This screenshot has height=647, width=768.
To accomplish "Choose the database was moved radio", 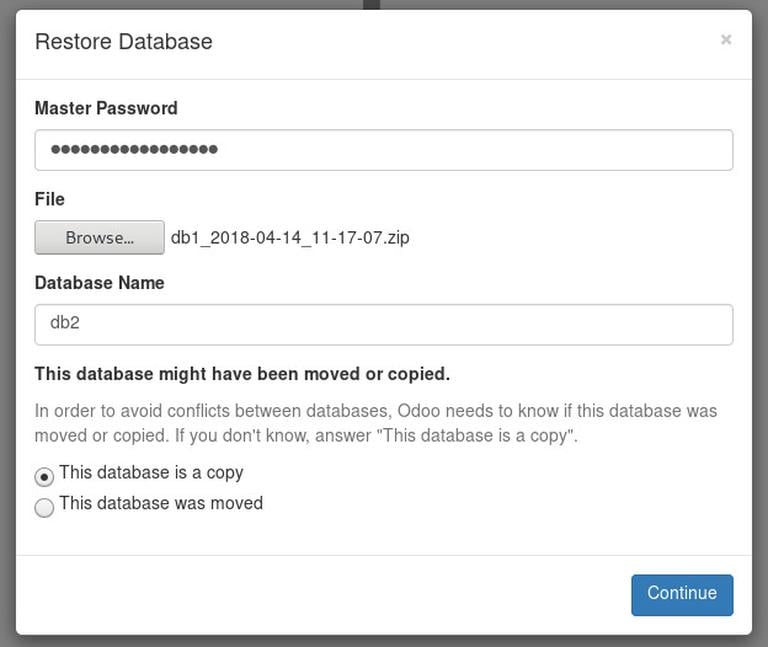I will click(44, 507).
